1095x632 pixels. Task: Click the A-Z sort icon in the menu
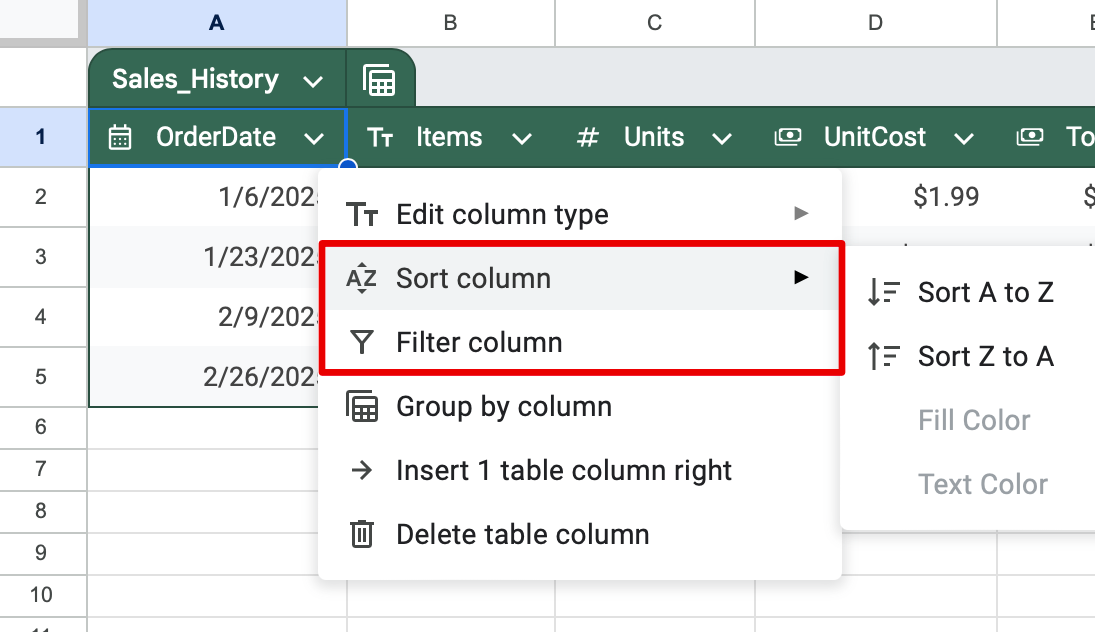[x=360, y=278]
